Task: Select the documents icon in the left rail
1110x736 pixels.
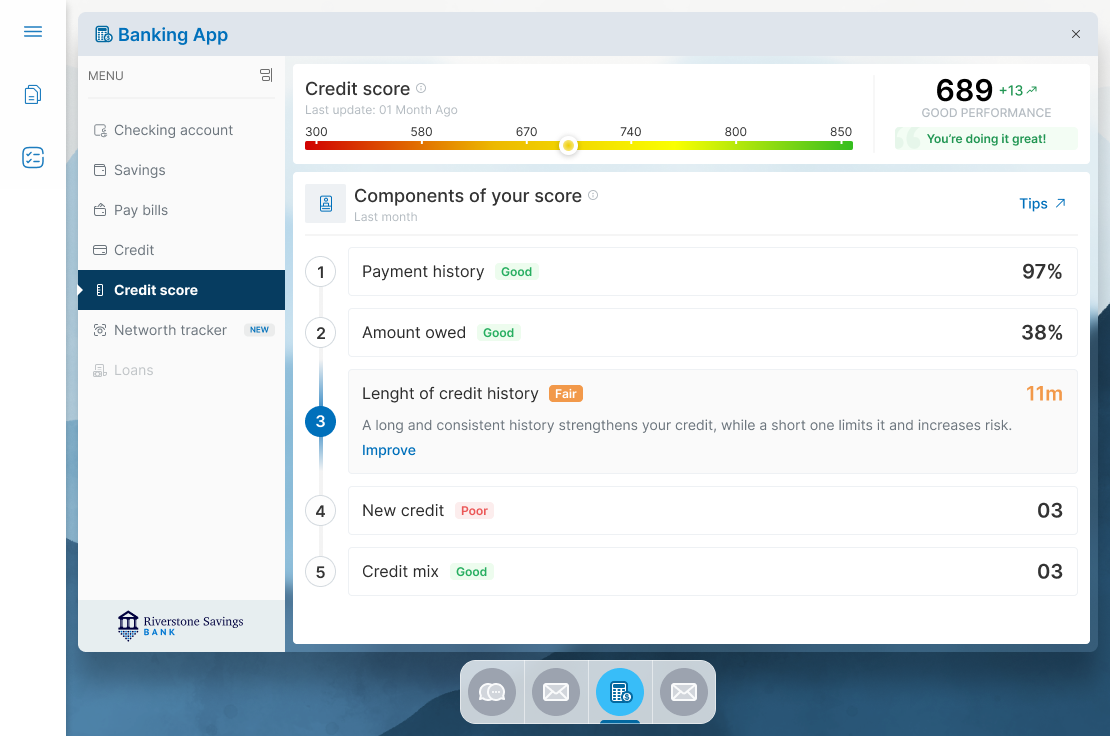Action: point(32,94)
